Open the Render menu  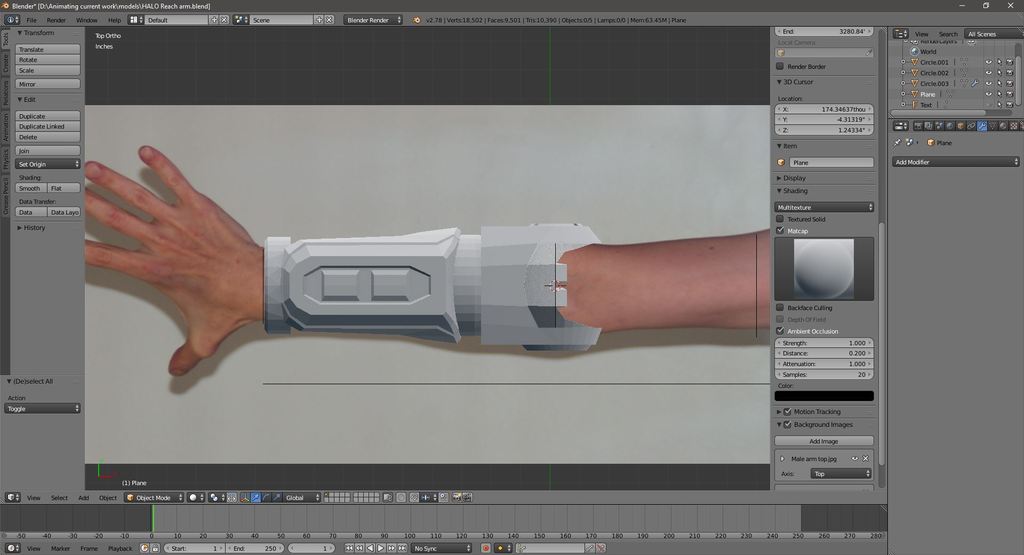(x=56, y=20)
